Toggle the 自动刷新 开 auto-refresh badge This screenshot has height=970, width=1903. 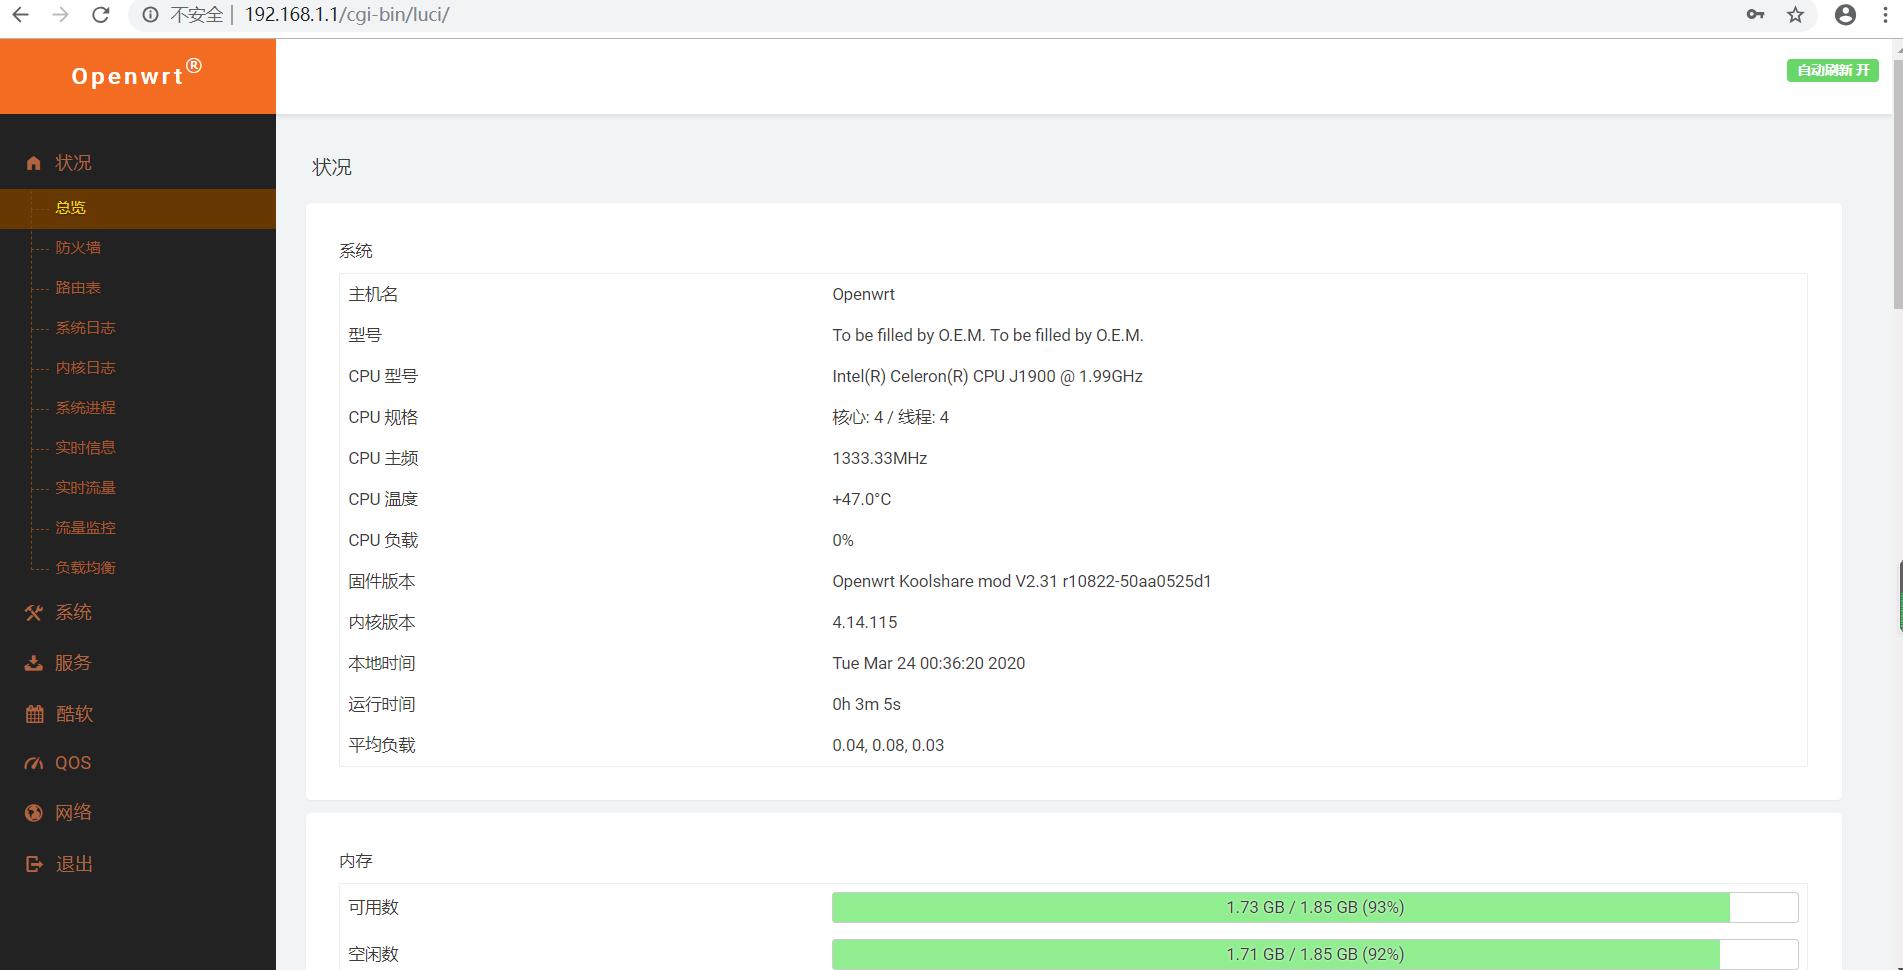click(1833, 70)
